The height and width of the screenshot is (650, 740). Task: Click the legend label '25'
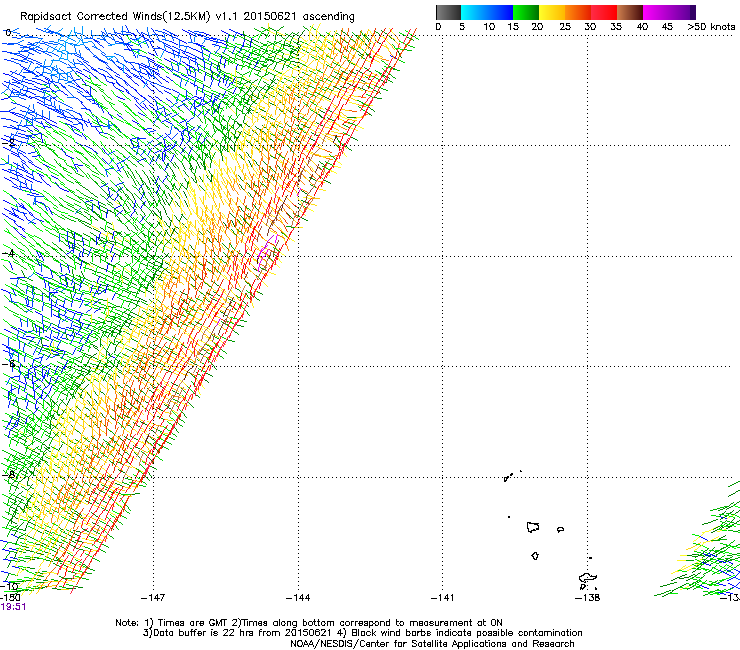565,26
